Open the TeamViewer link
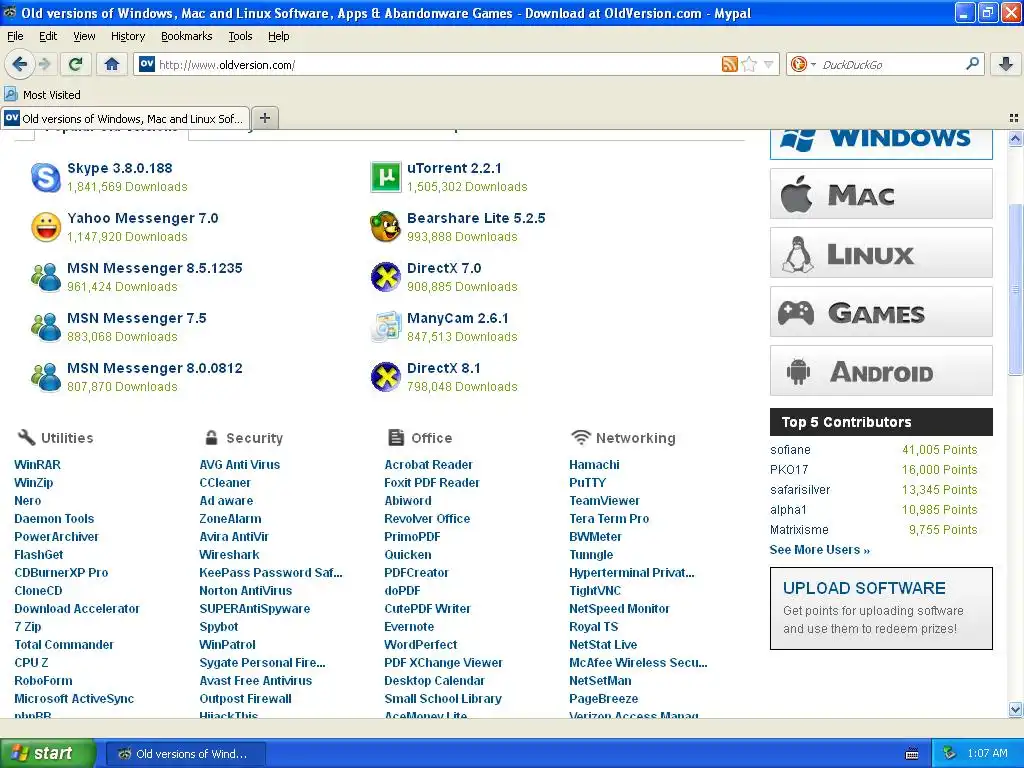Image resolution: width=1024 pixels, height=768 pixels. [604, 500]
